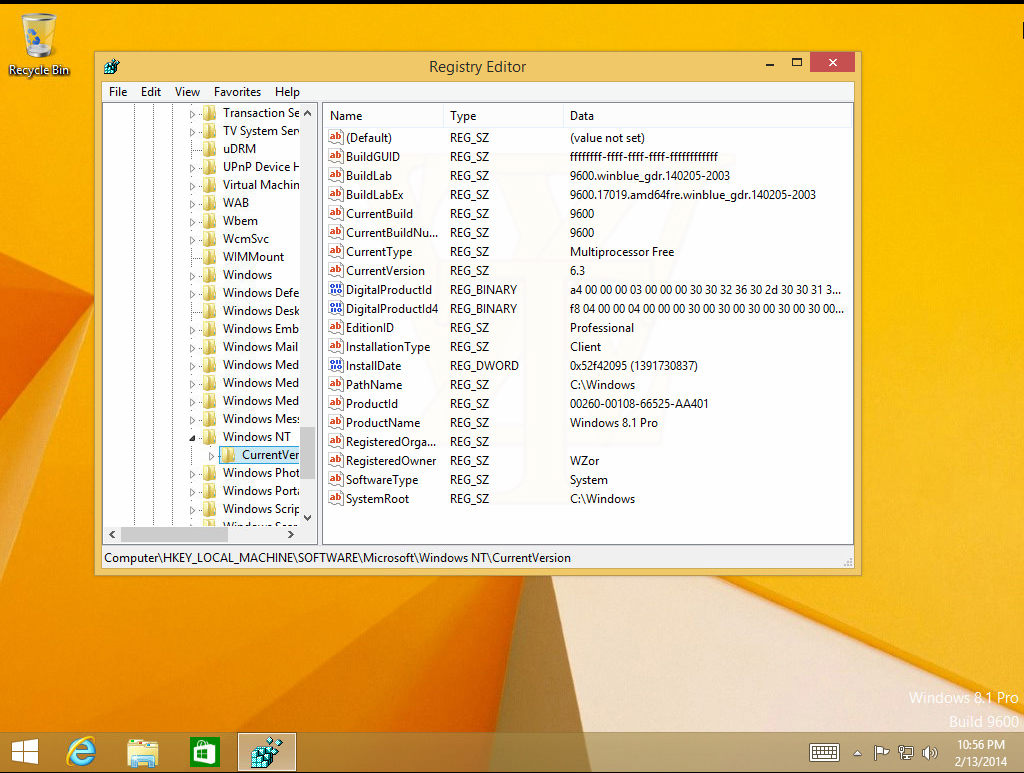Select the DigitalProductId binary value icon
The width and height of the screenshot is (1024, 773).
(336, 290)
